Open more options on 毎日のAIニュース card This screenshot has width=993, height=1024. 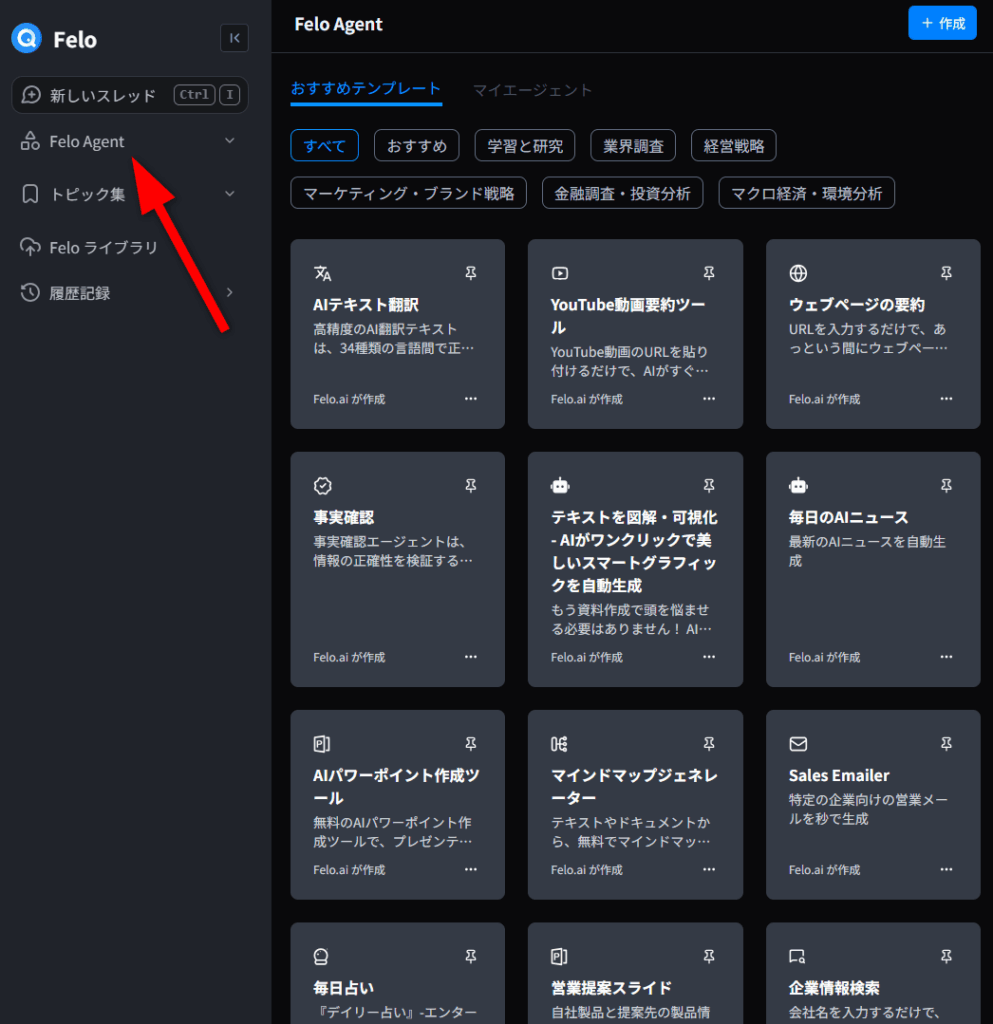[946, 656]
